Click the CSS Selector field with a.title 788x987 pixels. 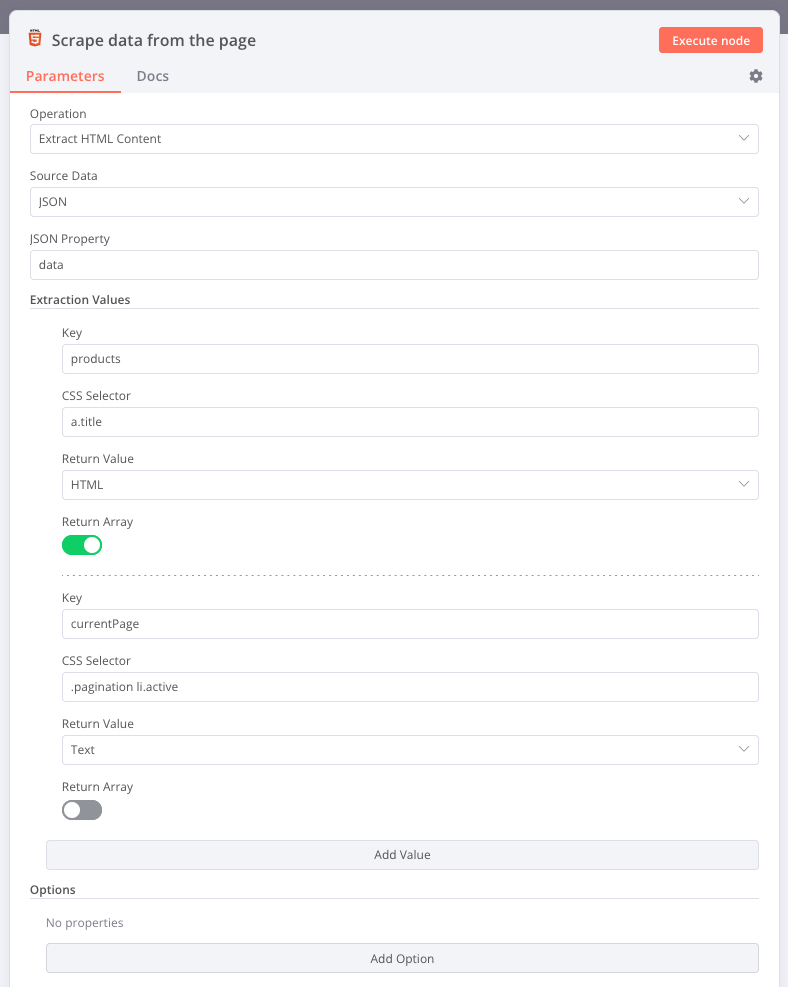[410, 421]
